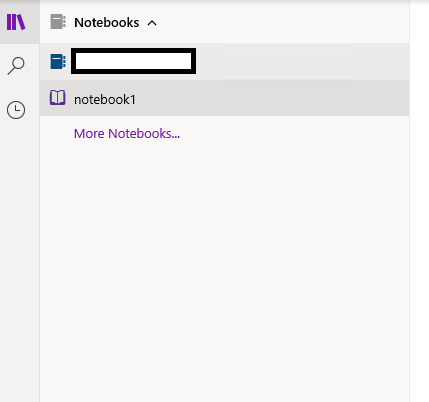Image resolution: width=429 pixels, height=402 pixels.
Task: Open the notebook1 notebook
Action: 224,98
